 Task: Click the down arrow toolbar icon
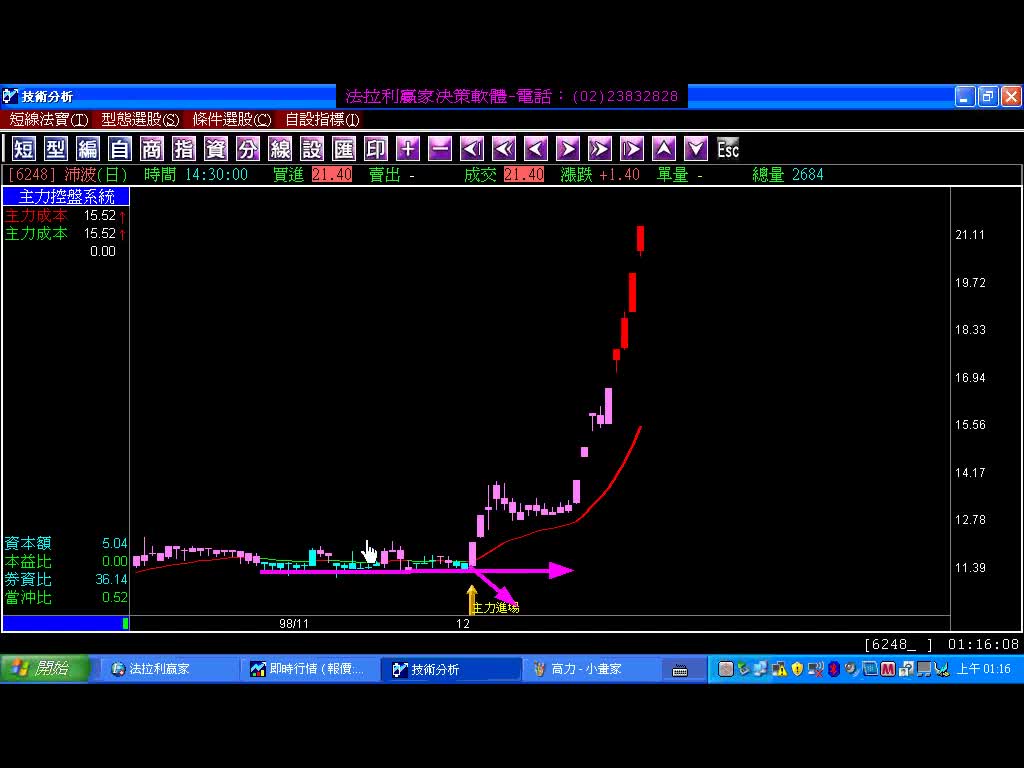[696, 149]
